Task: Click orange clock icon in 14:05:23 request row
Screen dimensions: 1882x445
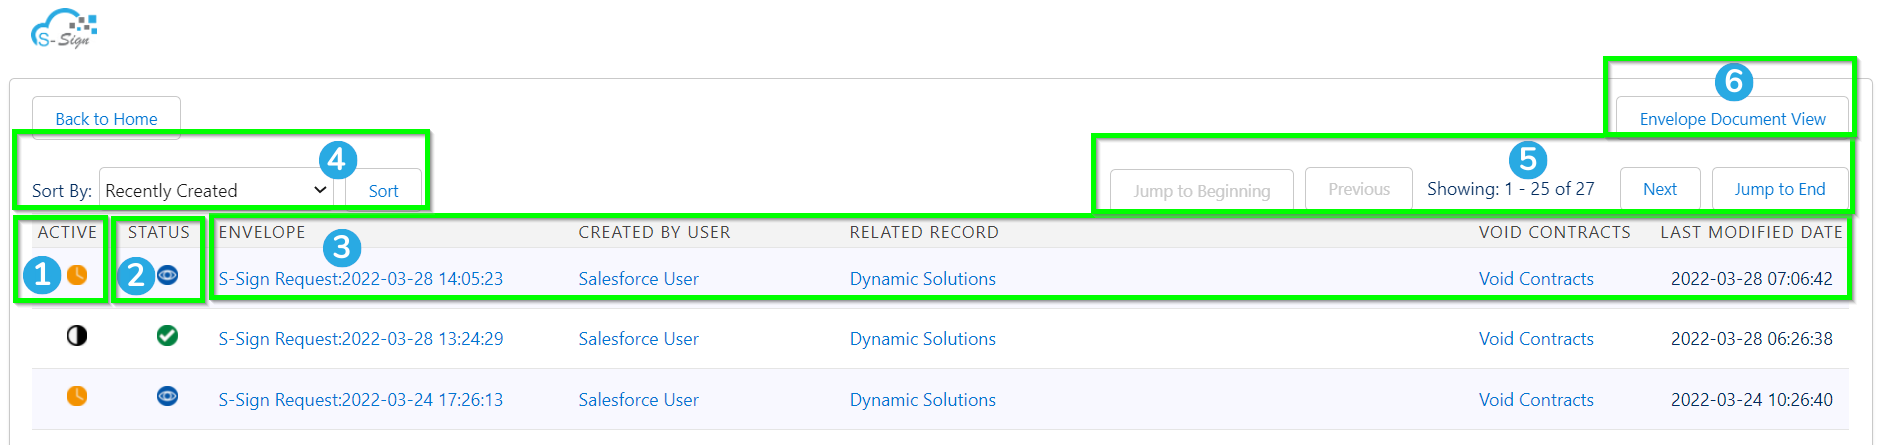Action: tap(77, 274)
